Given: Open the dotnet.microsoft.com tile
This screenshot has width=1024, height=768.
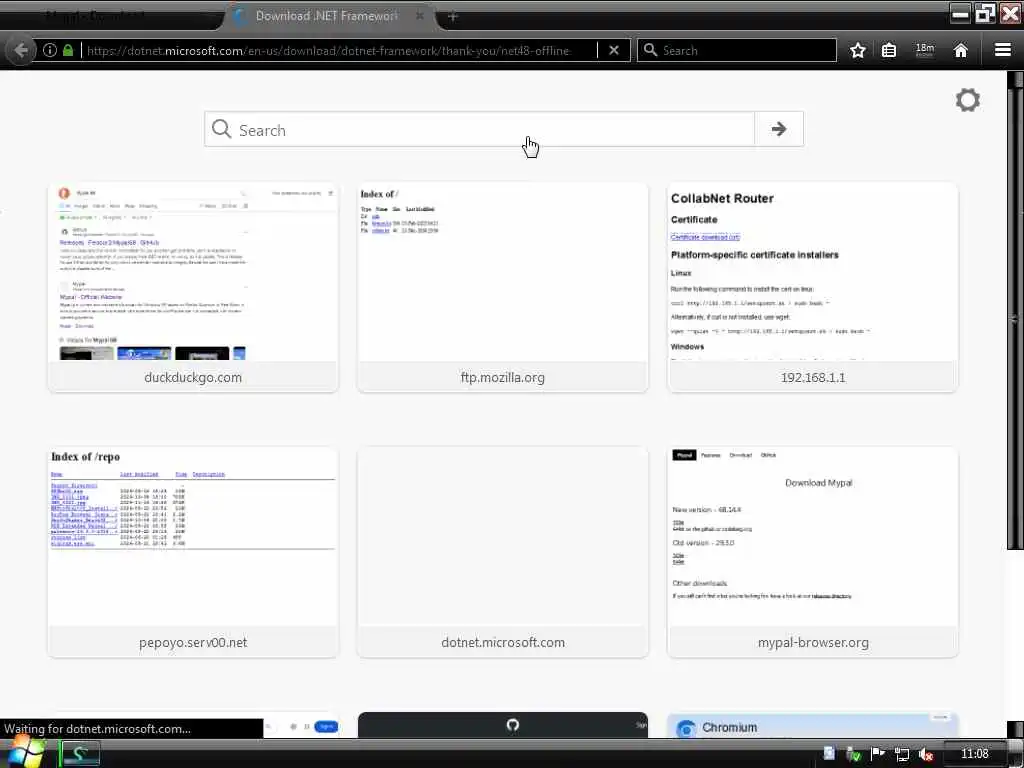Looking at the screenshot, I should click(x=503, y=552).
